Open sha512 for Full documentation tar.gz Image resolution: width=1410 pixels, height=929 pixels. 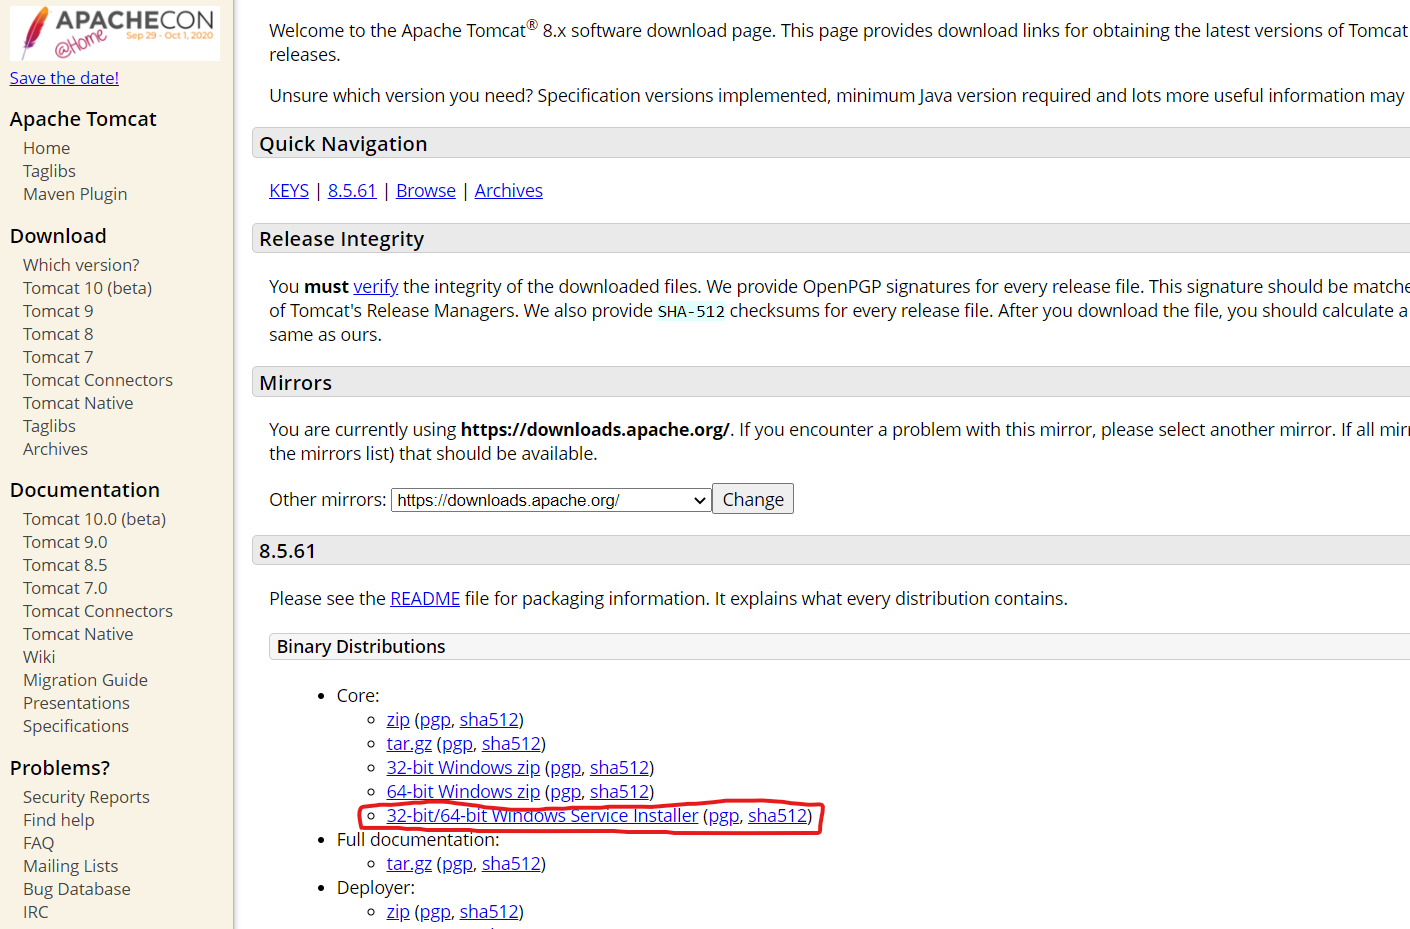pyautogui.click(x=511, y=864)
